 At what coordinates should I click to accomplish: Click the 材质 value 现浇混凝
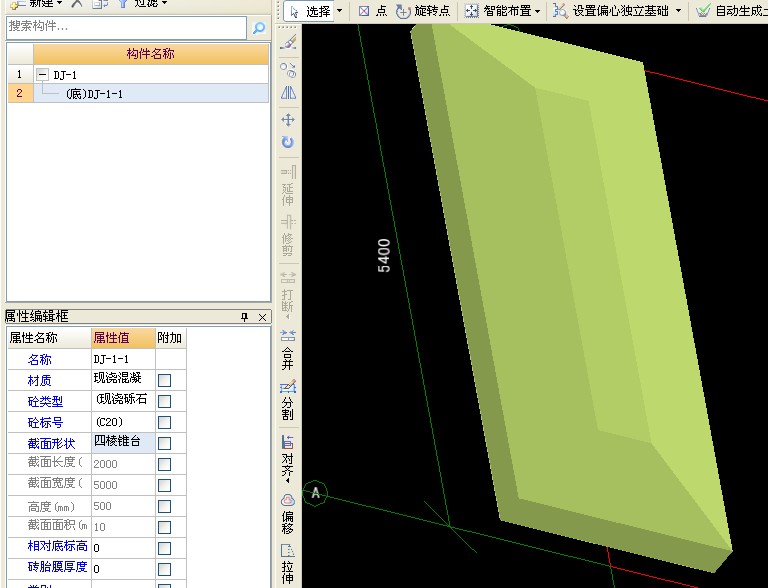coord(123,380)
